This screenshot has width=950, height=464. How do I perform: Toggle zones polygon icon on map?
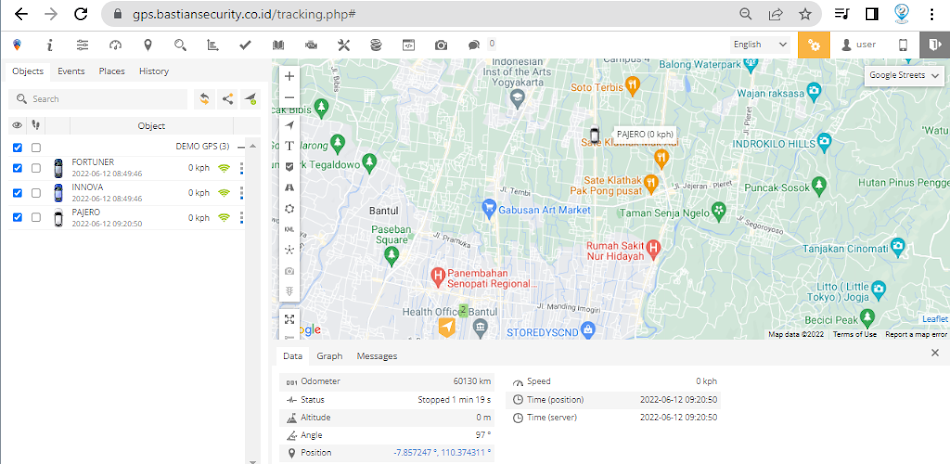point(290,208)
